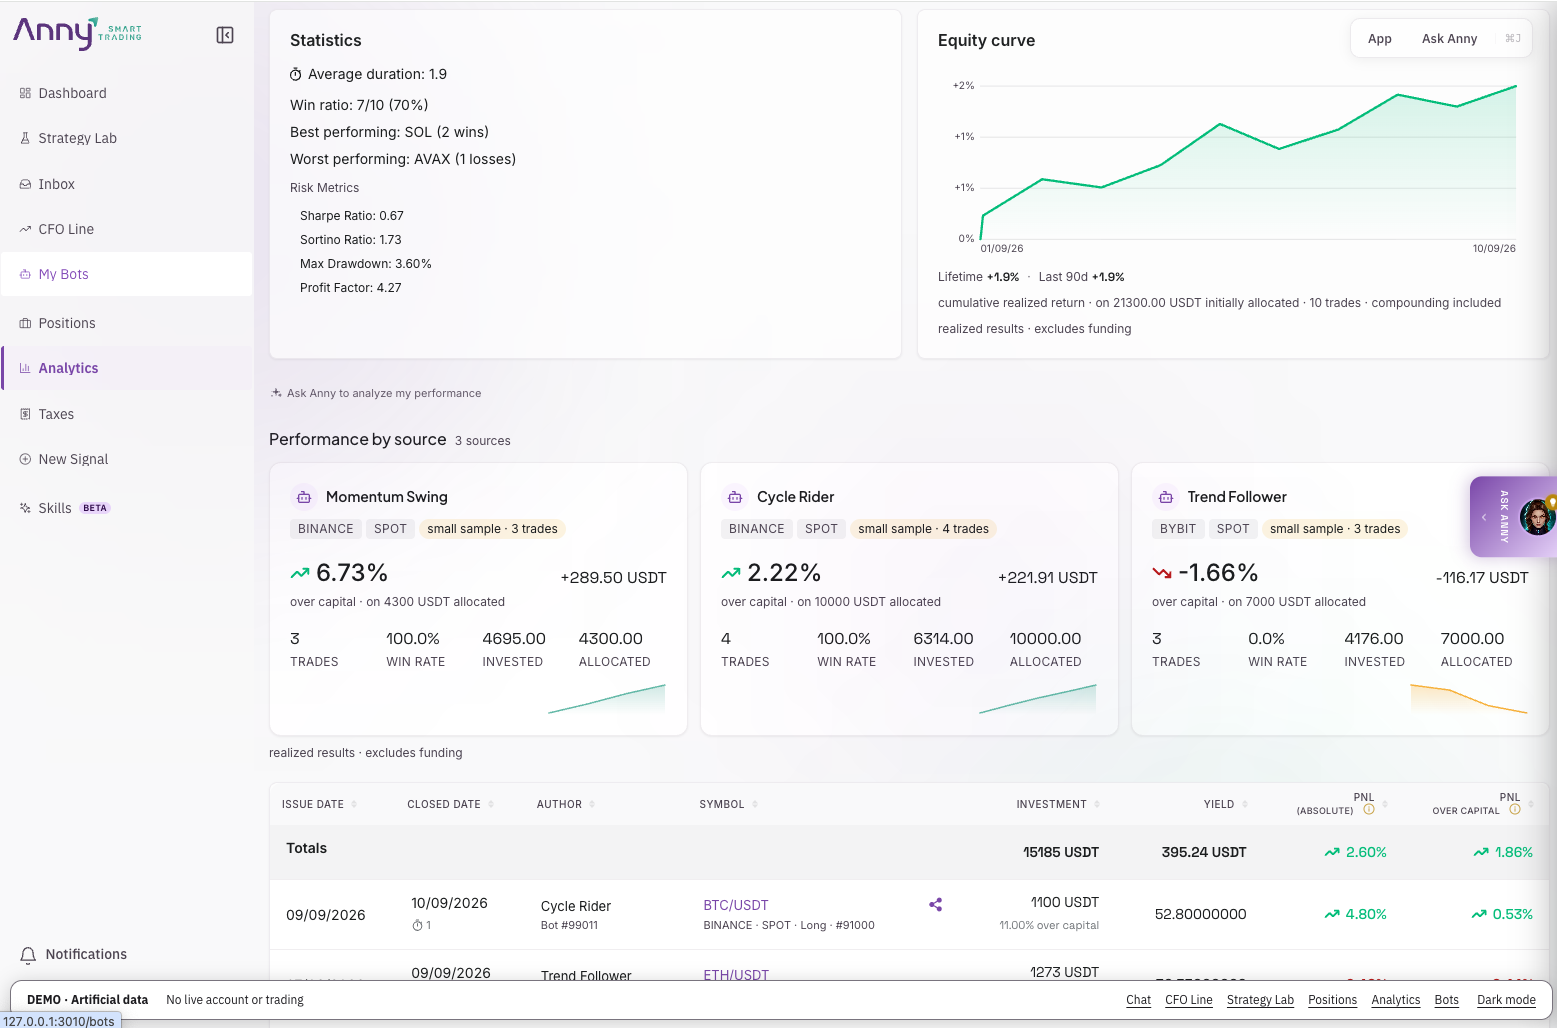
Task: Switch to the App tab at the top right
Action: [1379, 38]
